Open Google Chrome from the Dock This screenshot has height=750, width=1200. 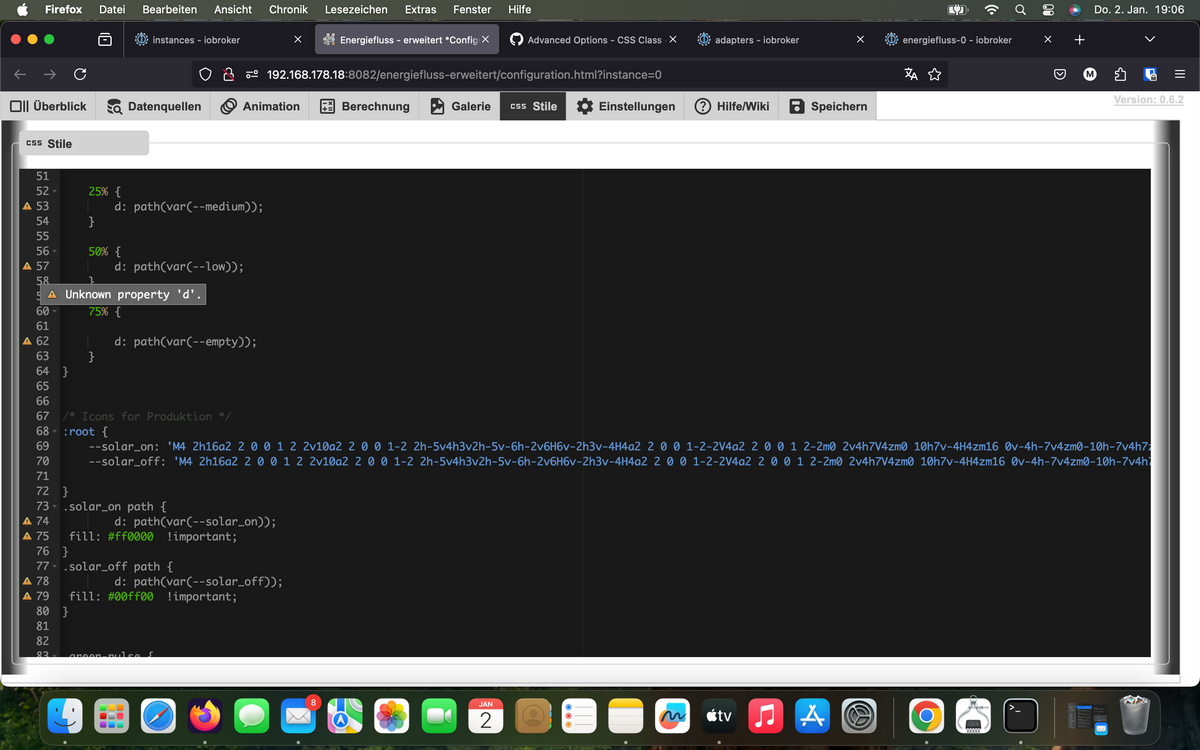[x=927, y=716]
